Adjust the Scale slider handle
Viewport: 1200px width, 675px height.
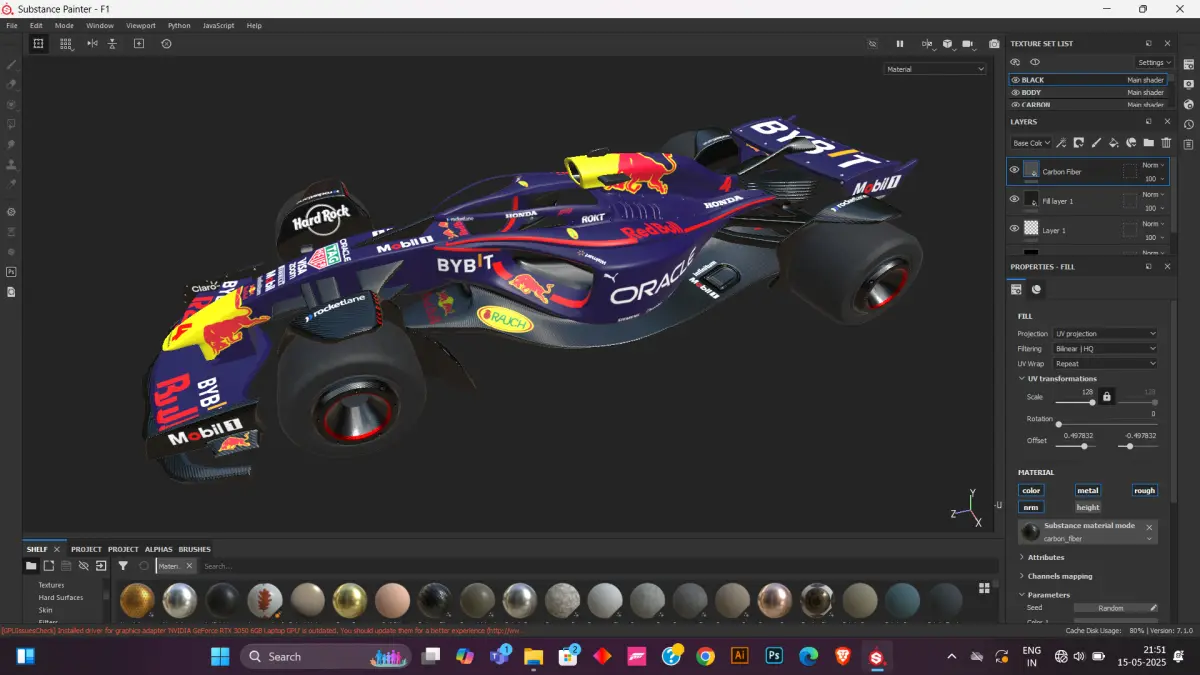pyautogui.click(x=1093, y=402)
